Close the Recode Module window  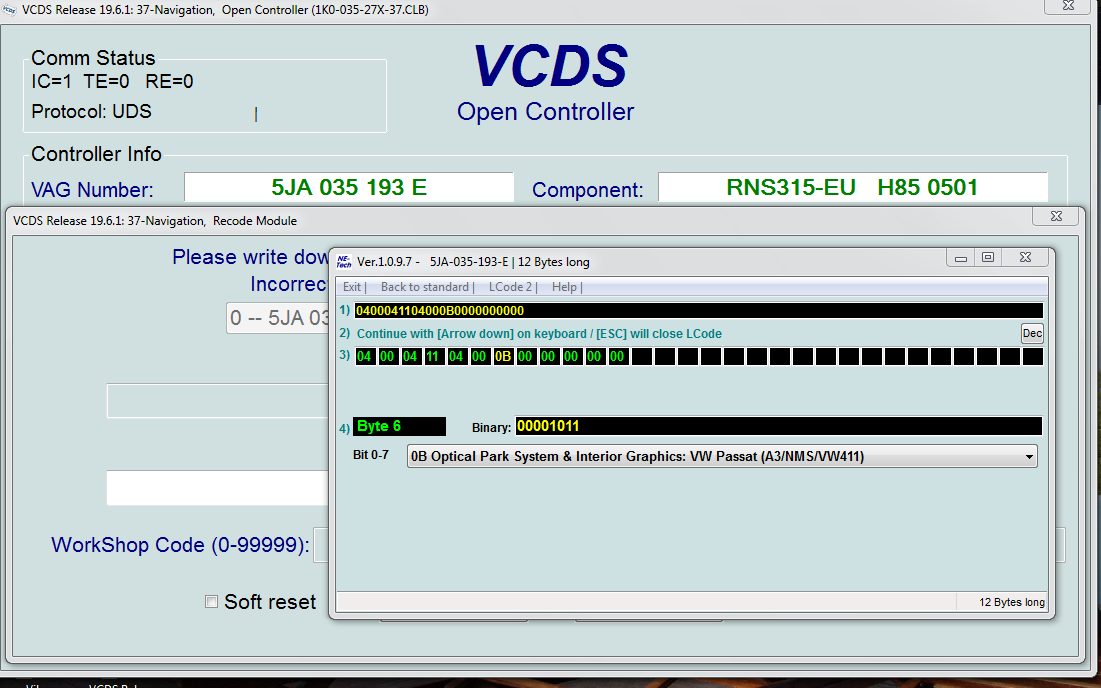pos(1056,216)
